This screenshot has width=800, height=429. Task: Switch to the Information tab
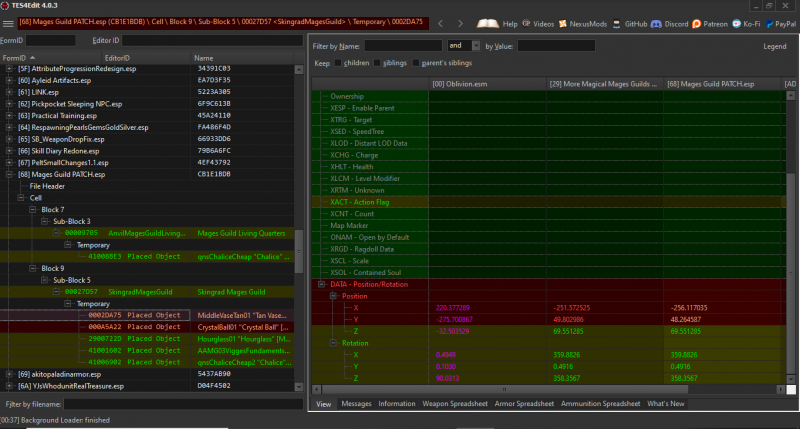point(396,403)
